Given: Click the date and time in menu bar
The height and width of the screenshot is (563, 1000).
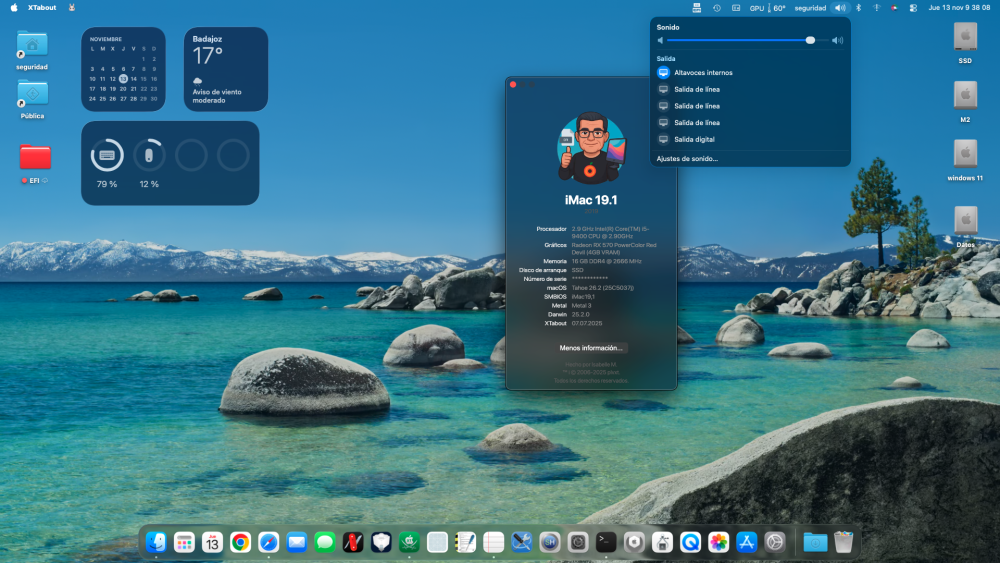Looking at the screenshot, I should pyautogui.click(x=959, y=8).
